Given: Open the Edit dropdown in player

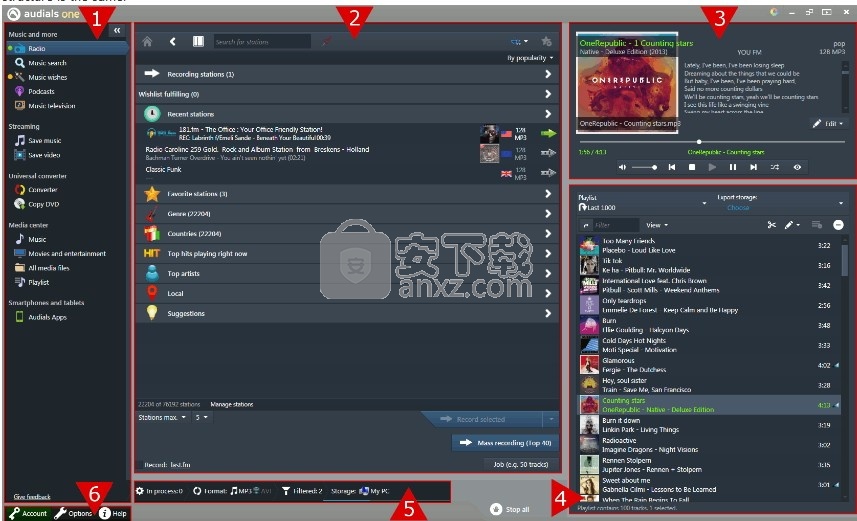Looking at the screenshot, I should click(829, 124).
